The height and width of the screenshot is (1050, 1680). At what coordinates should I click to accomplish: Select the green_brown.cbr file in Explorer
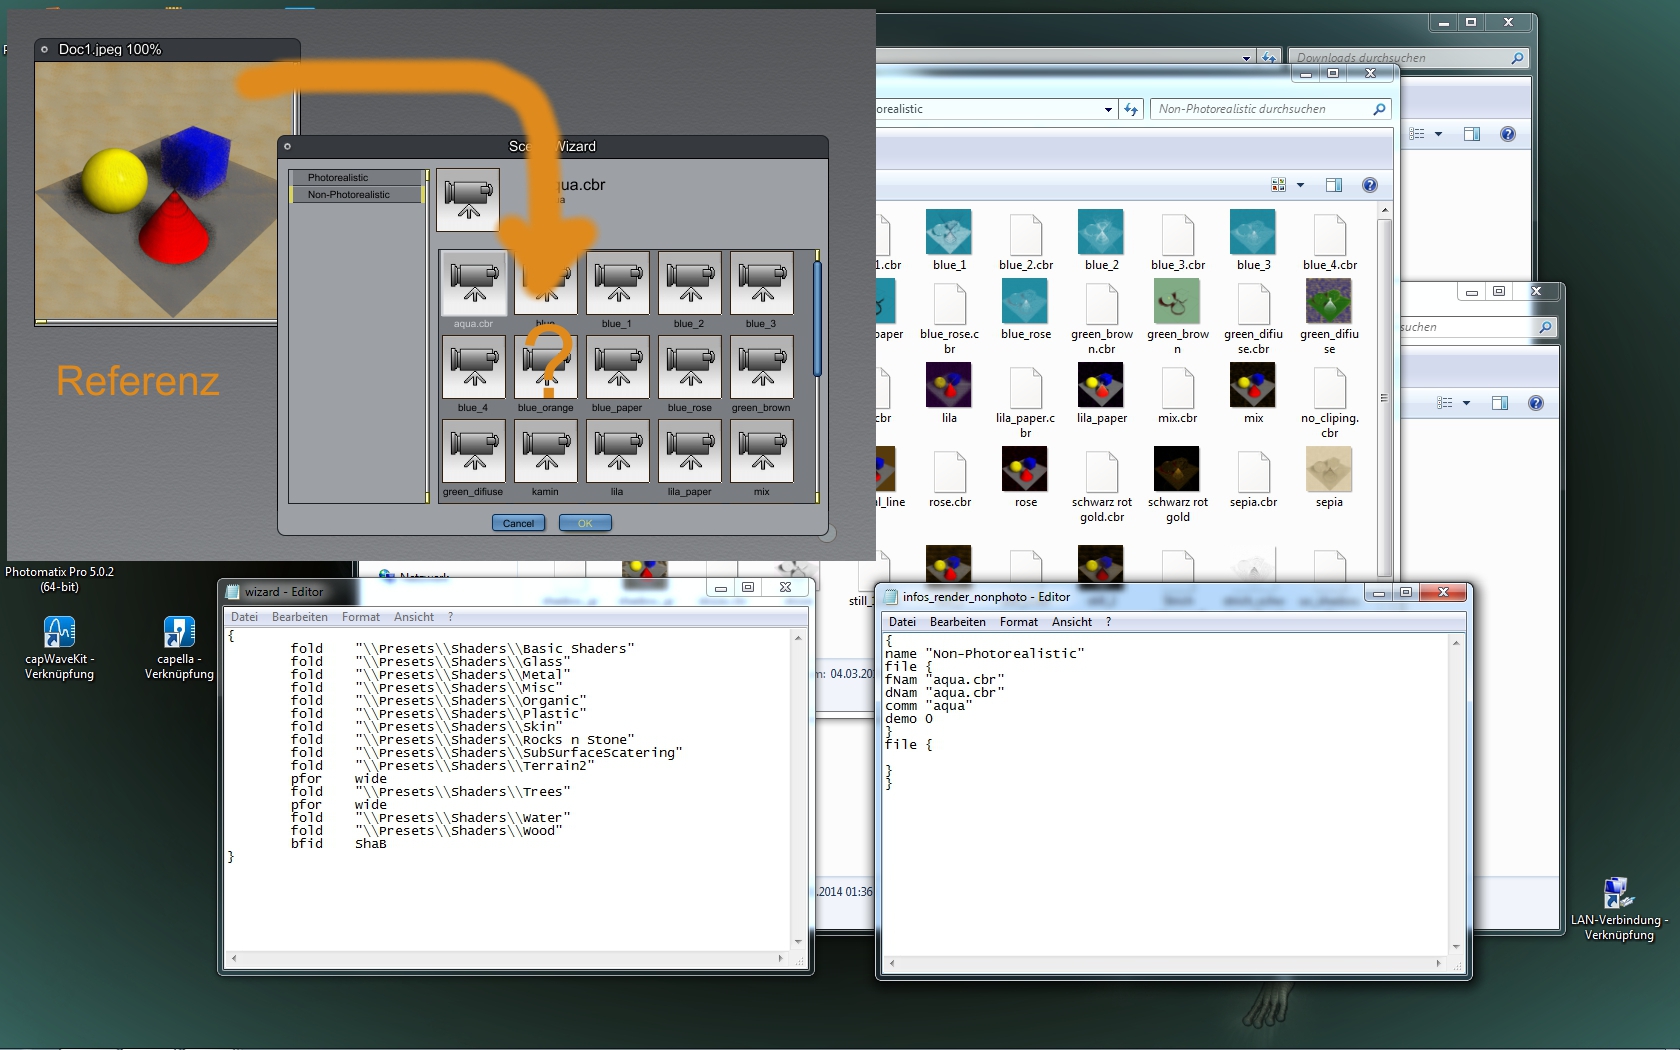point(1102,317)
